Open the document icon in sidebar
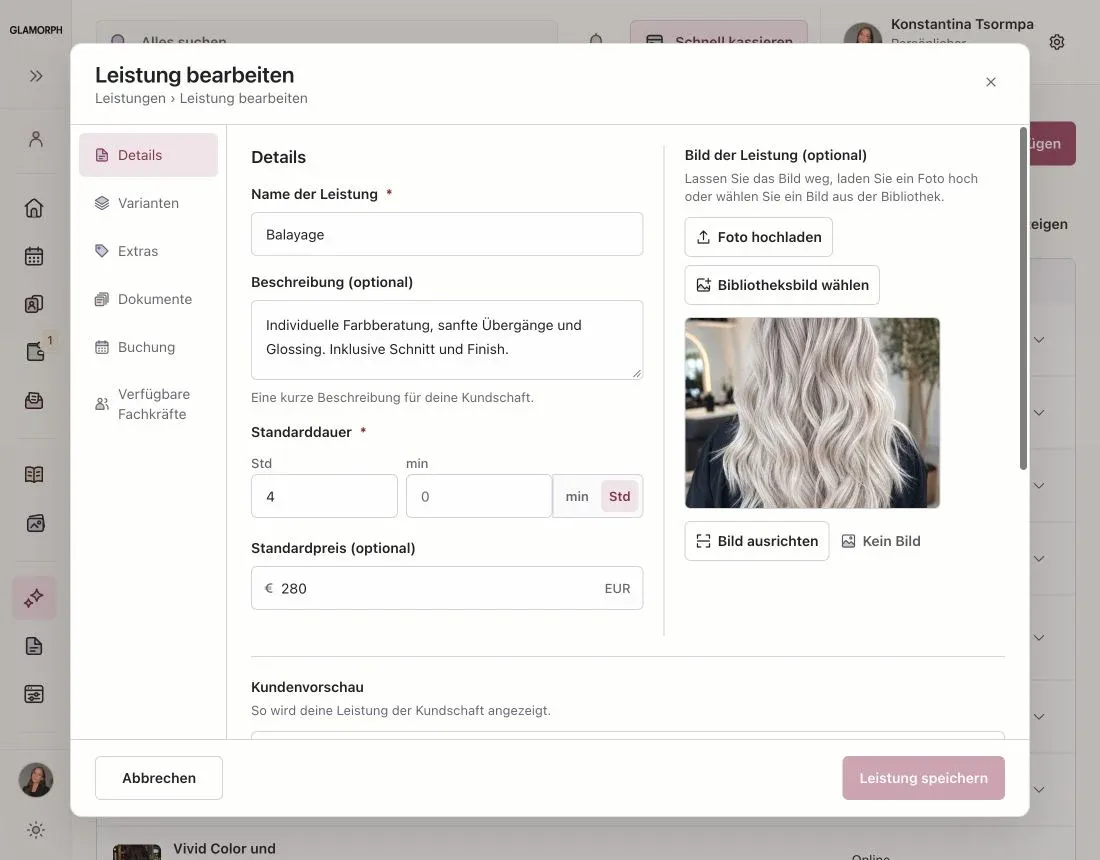This screenshot has width=1100, height=860. (x=34, y=646)
